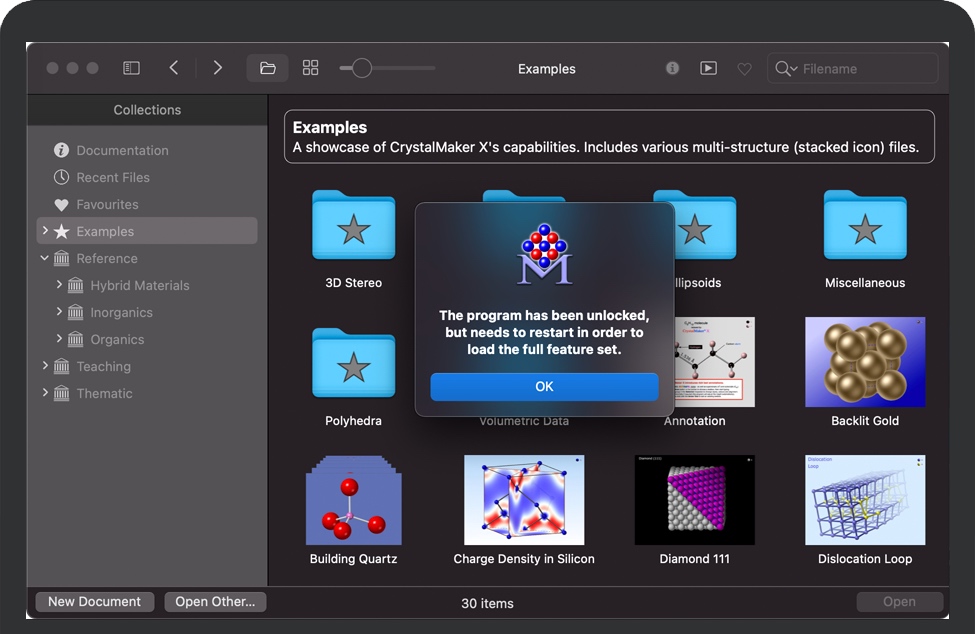Select the Backlit Gold thumbnail
The width and height of the screenshot is (975, 634).
[x=865, y=362]
